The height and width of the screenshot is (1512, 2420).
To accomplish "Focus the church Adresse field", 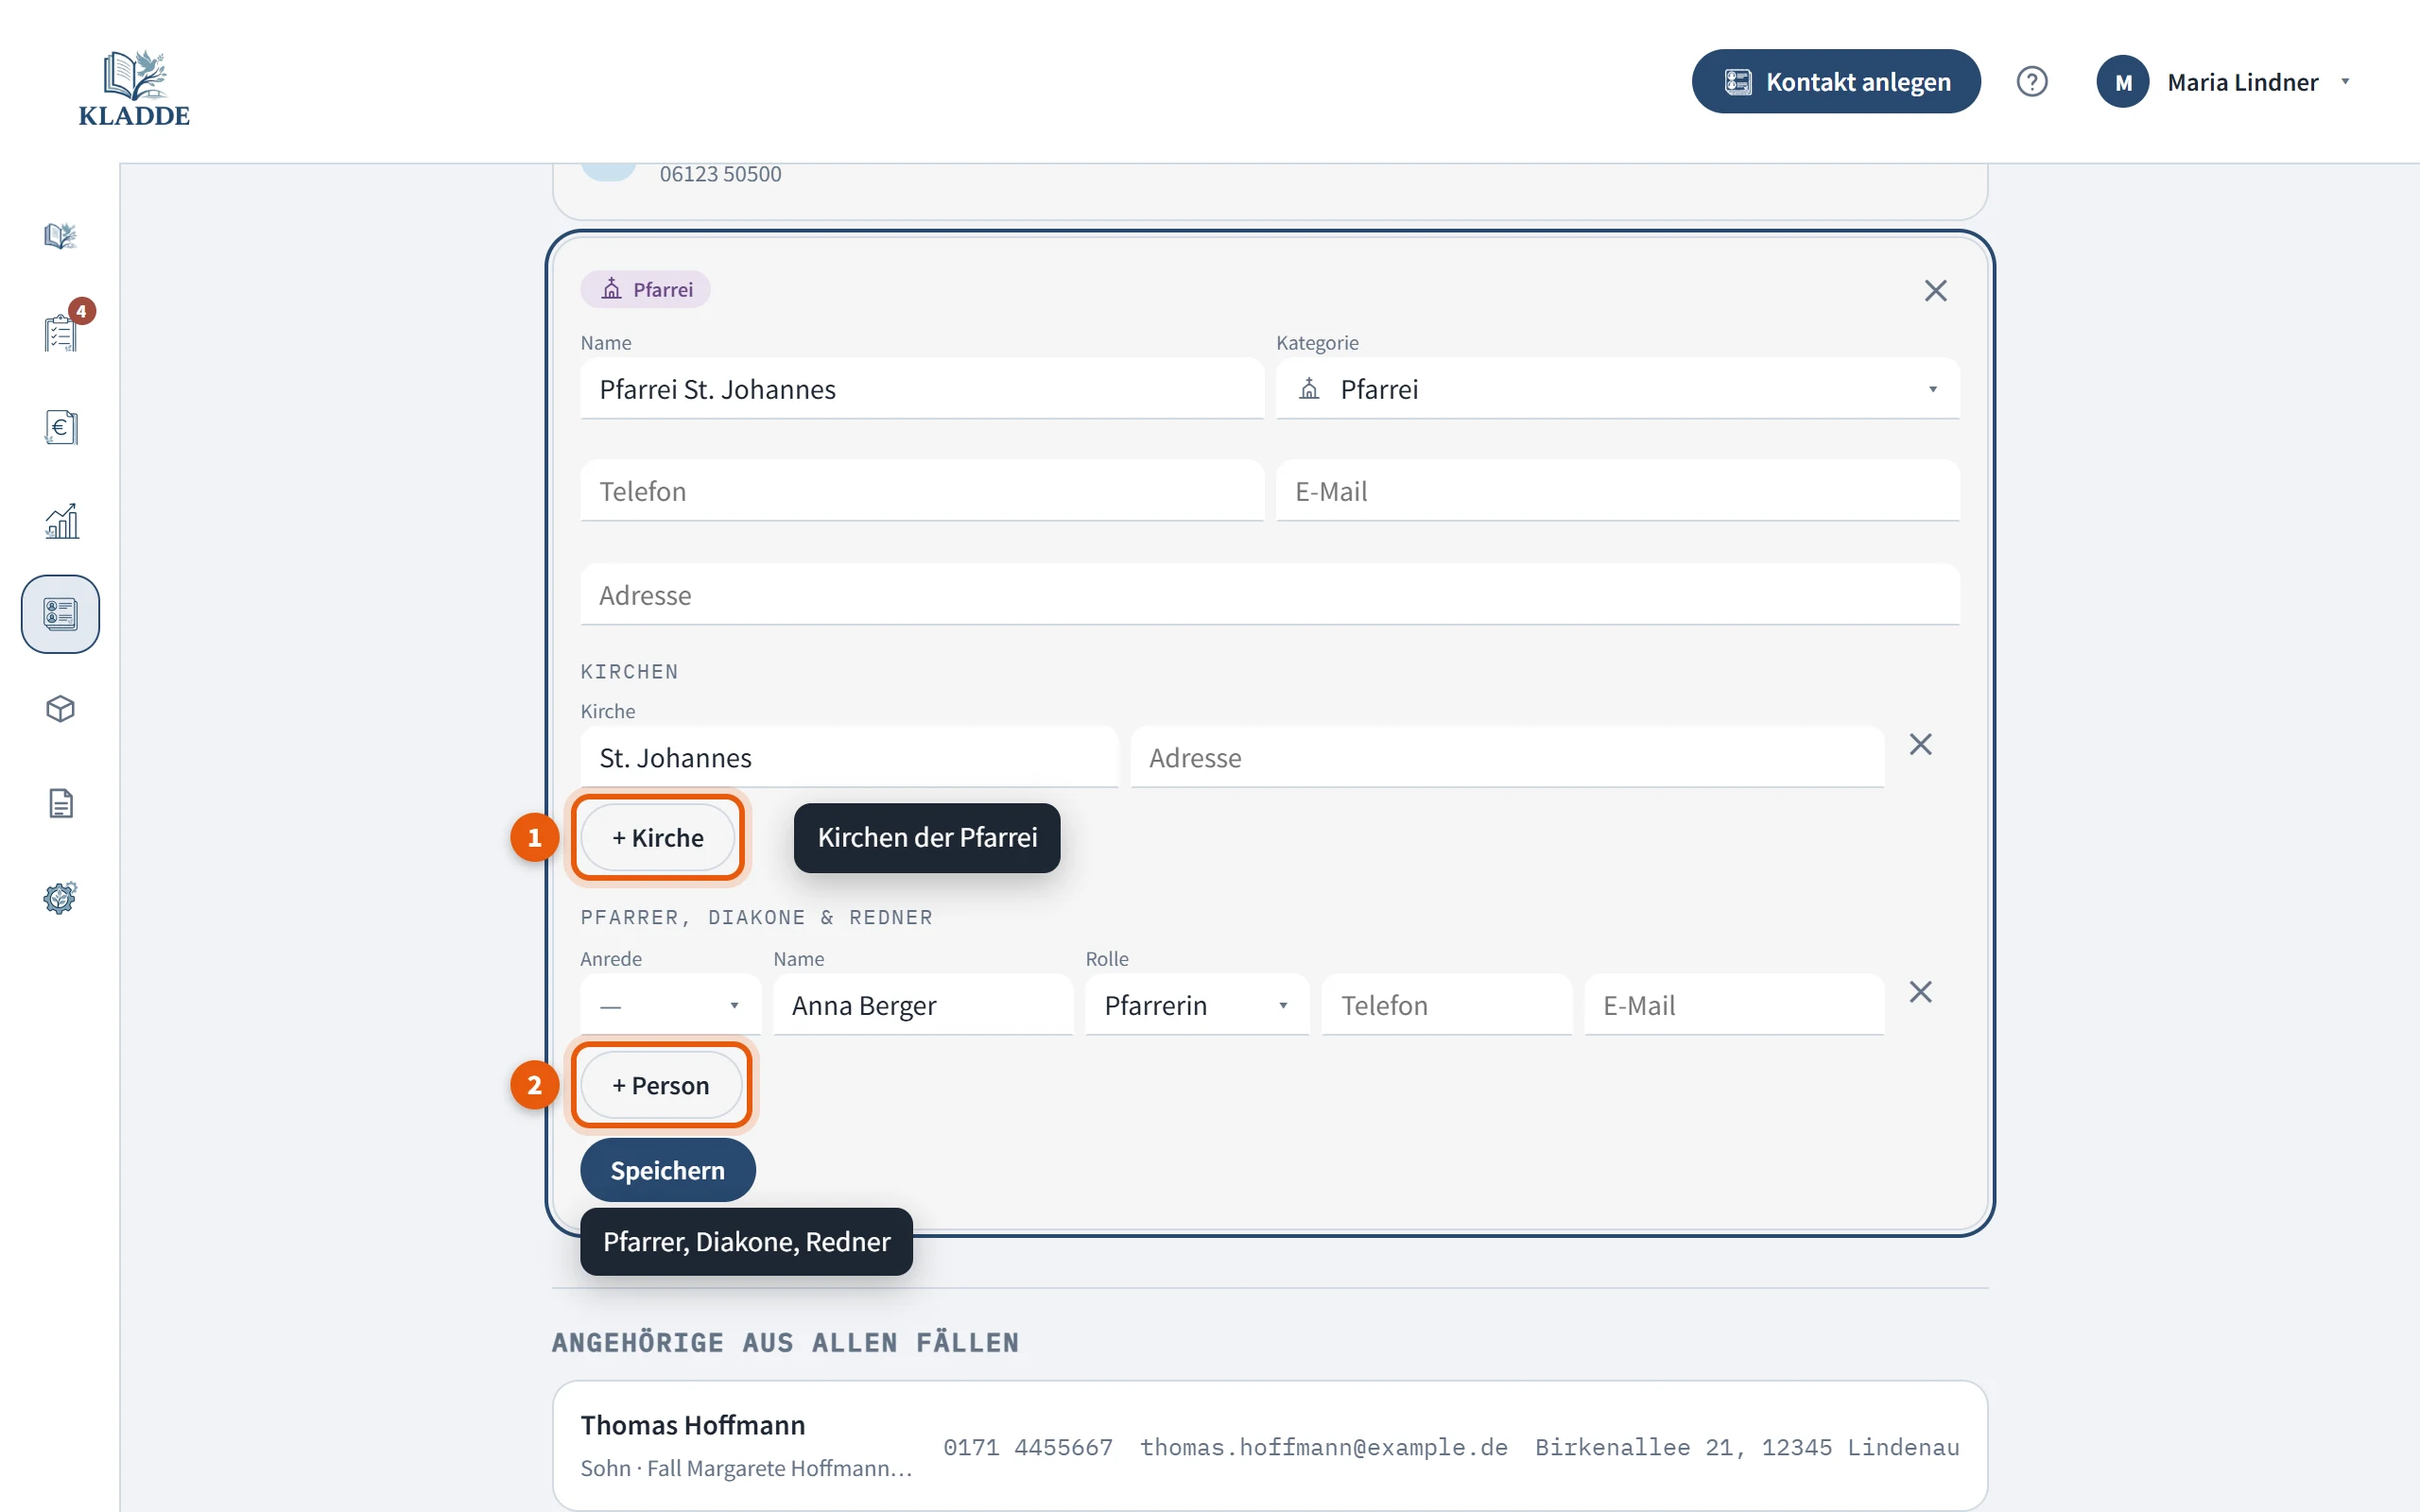I will (x=1507, y=758).
